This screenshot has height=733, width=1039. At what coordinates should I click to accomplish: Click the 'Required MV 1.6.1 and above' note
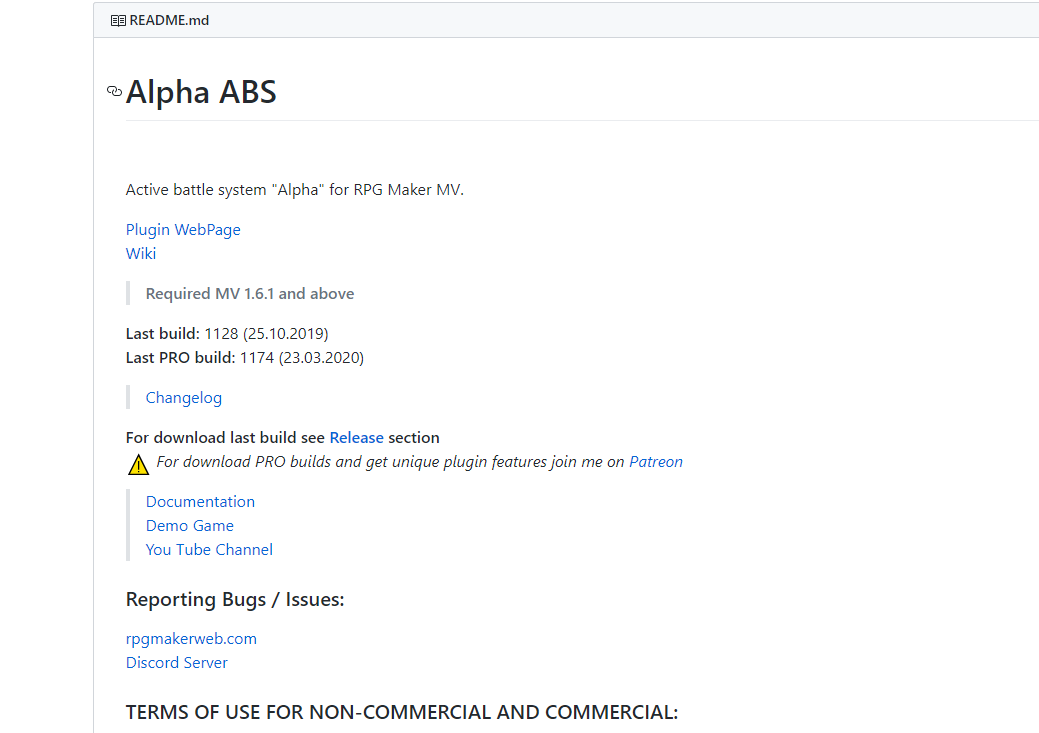250,294
